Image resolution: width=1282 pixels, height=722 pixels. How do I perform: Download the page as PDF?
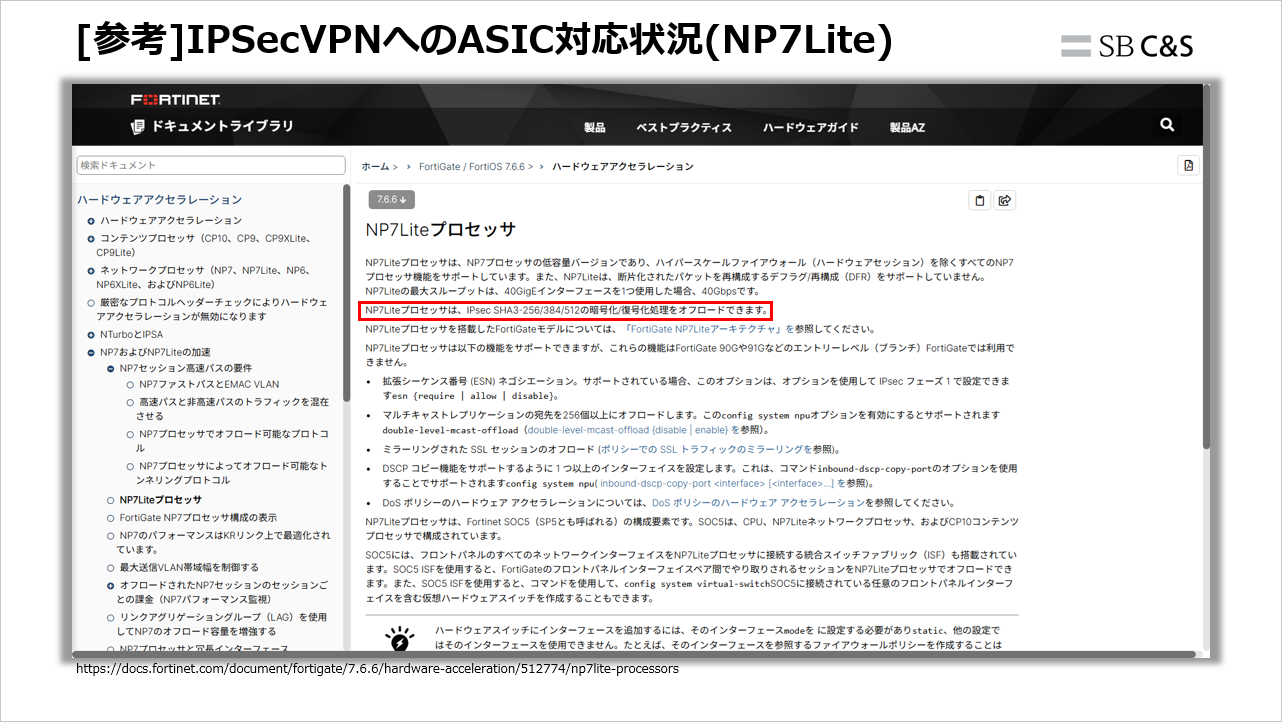coord(1187,165)
